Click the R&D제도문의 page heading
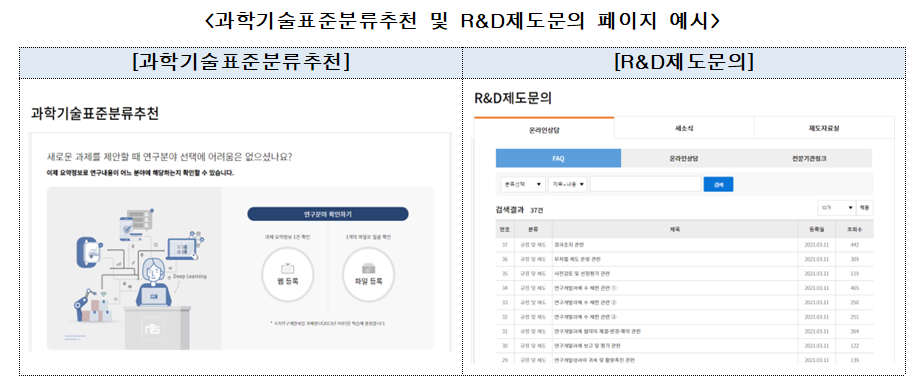The width and height of the screenshot is (923, 388). 513,99
